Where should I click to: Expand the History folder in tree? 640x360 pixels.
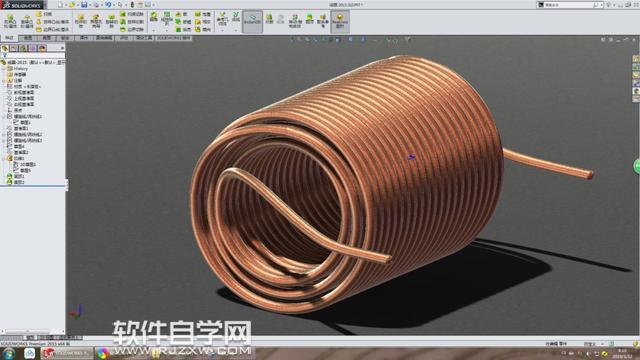tap(4, 69)
